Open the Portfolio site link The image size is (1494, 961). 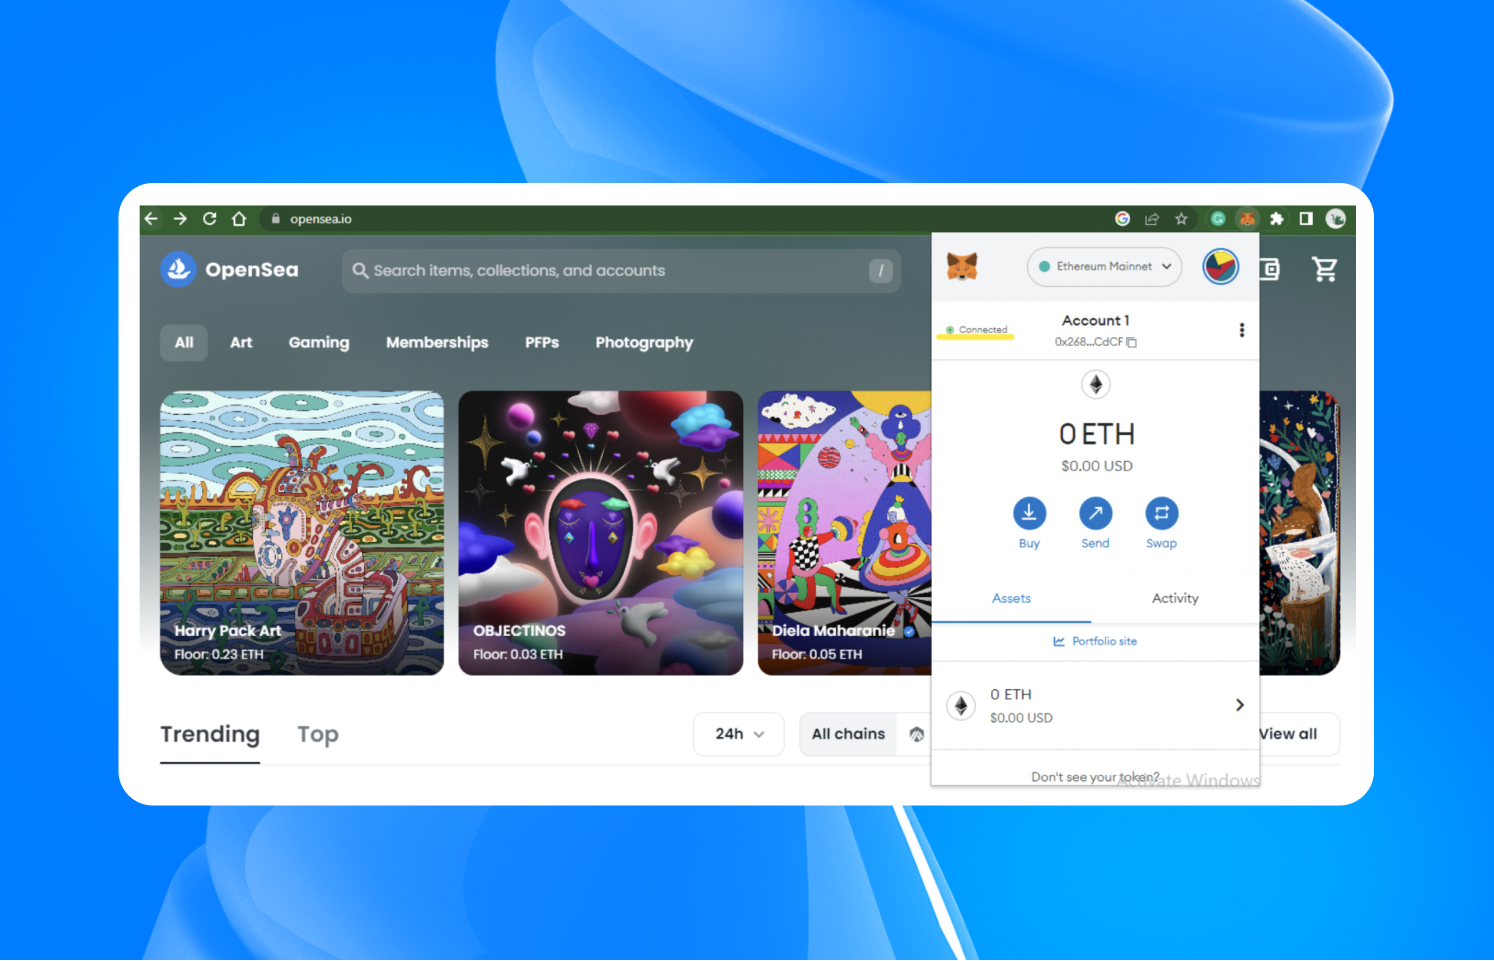[1095, 641]
